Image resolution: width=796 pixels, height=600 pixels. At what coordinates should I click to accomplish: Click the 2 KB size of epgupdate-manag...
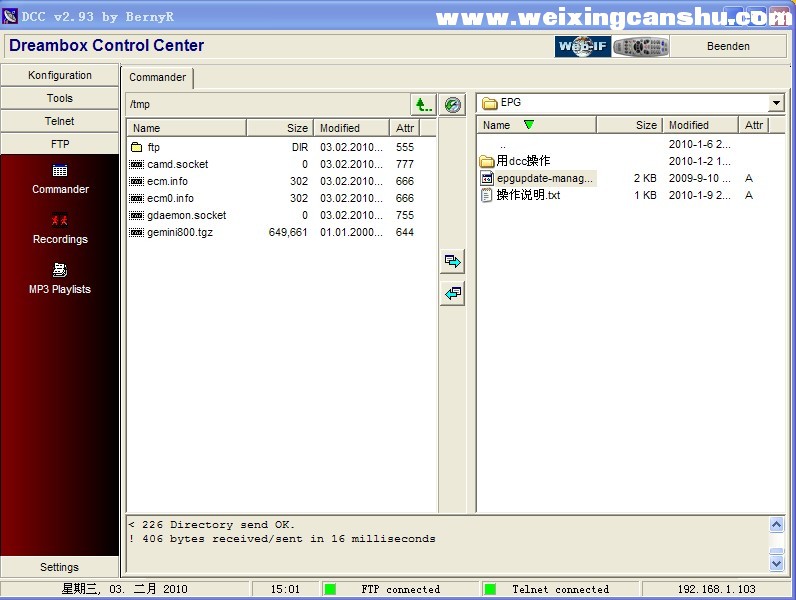(645, 178)
